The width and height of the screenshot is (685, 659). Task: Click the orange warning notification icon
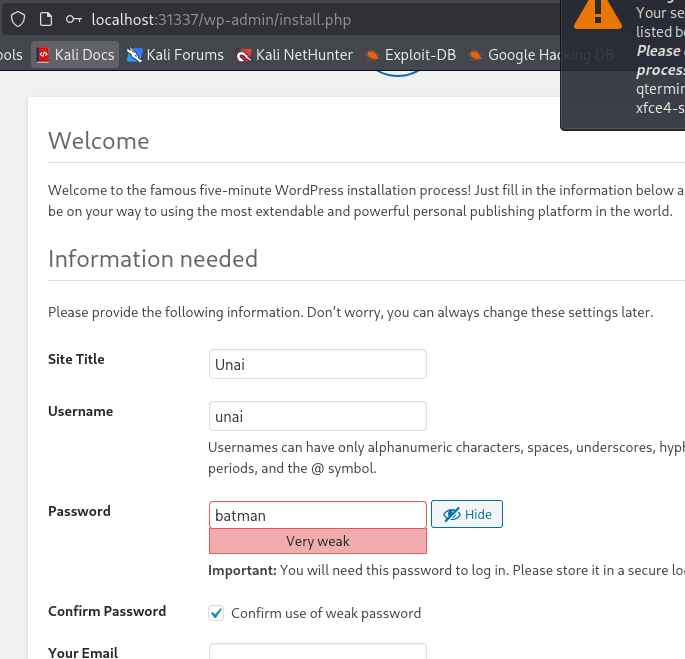599,10
